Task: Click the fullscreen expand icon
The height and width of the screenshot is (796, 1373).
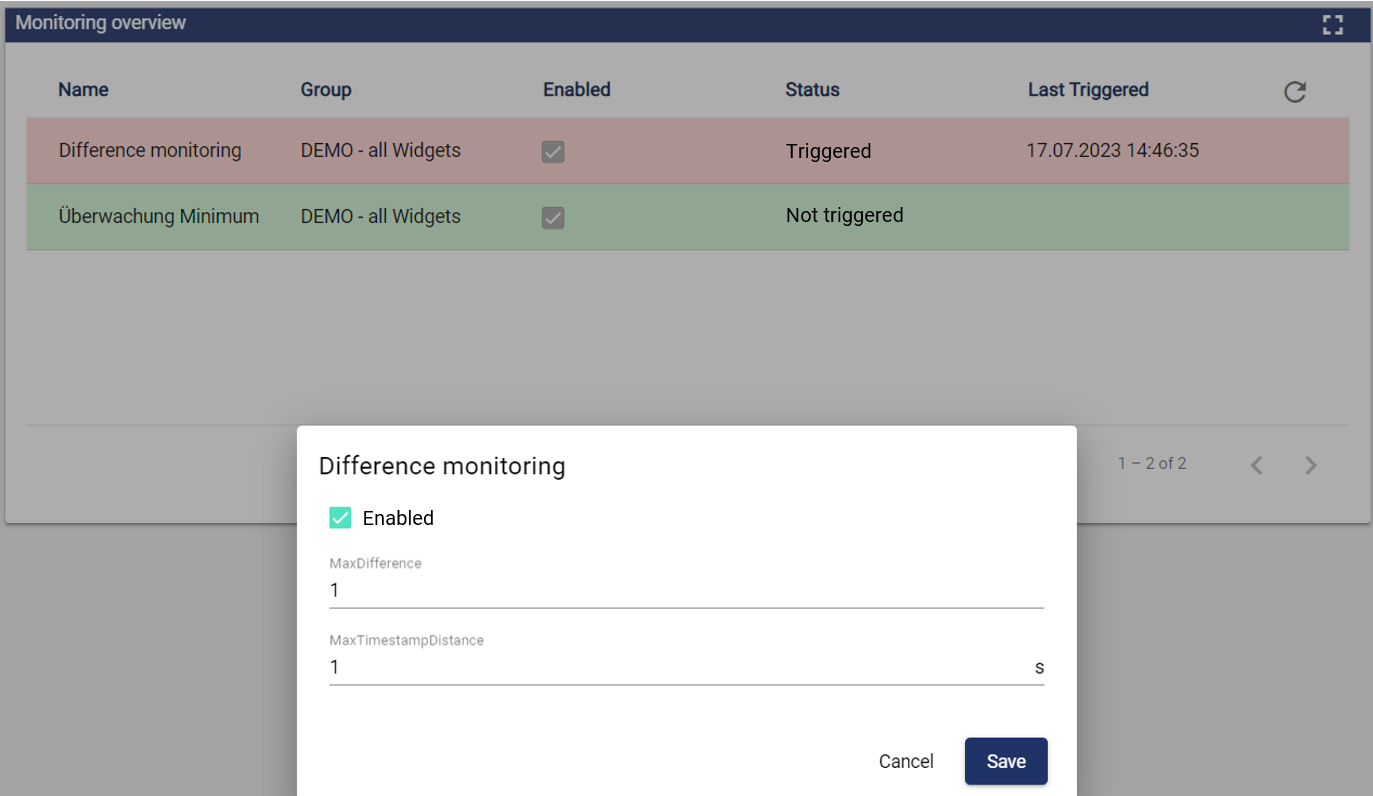Action: tap(1332, 25)
